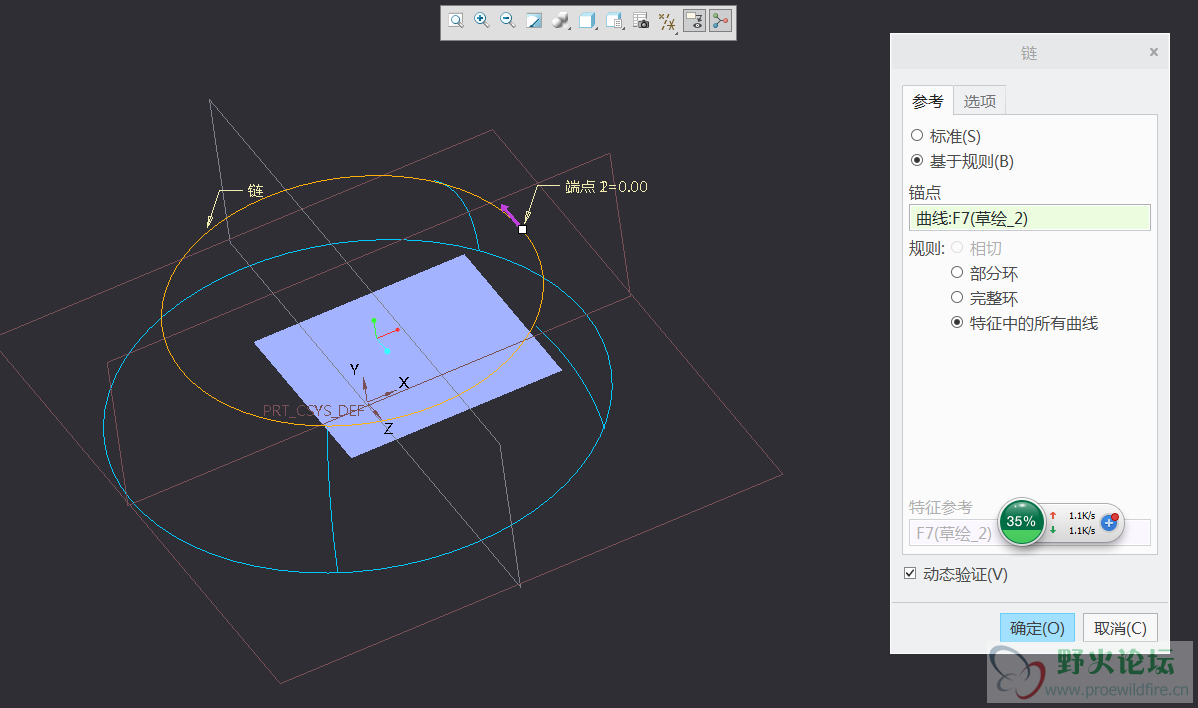
Task: Toggle the spin center icon
Action: pyautogui.click(x=720, y=21)
